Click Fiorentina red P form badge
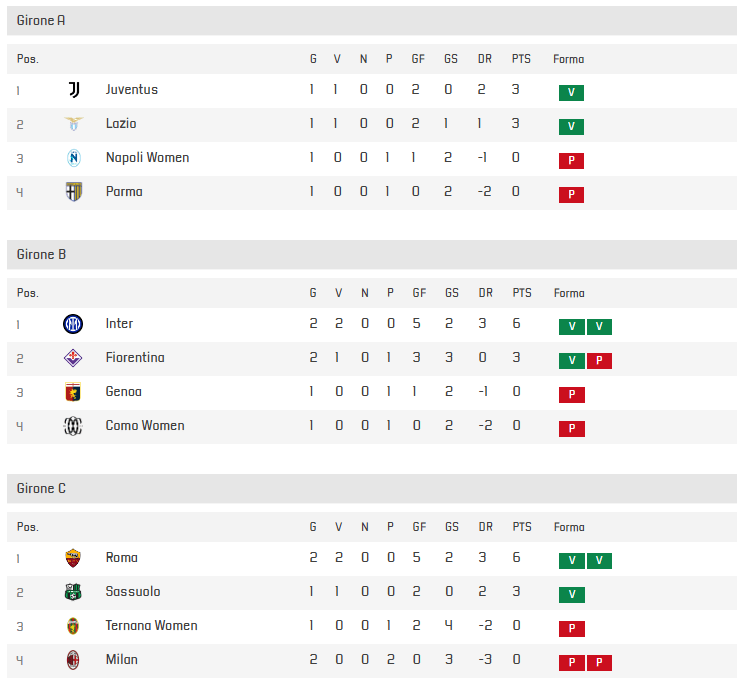749x691 pixels. click(599, 361)
